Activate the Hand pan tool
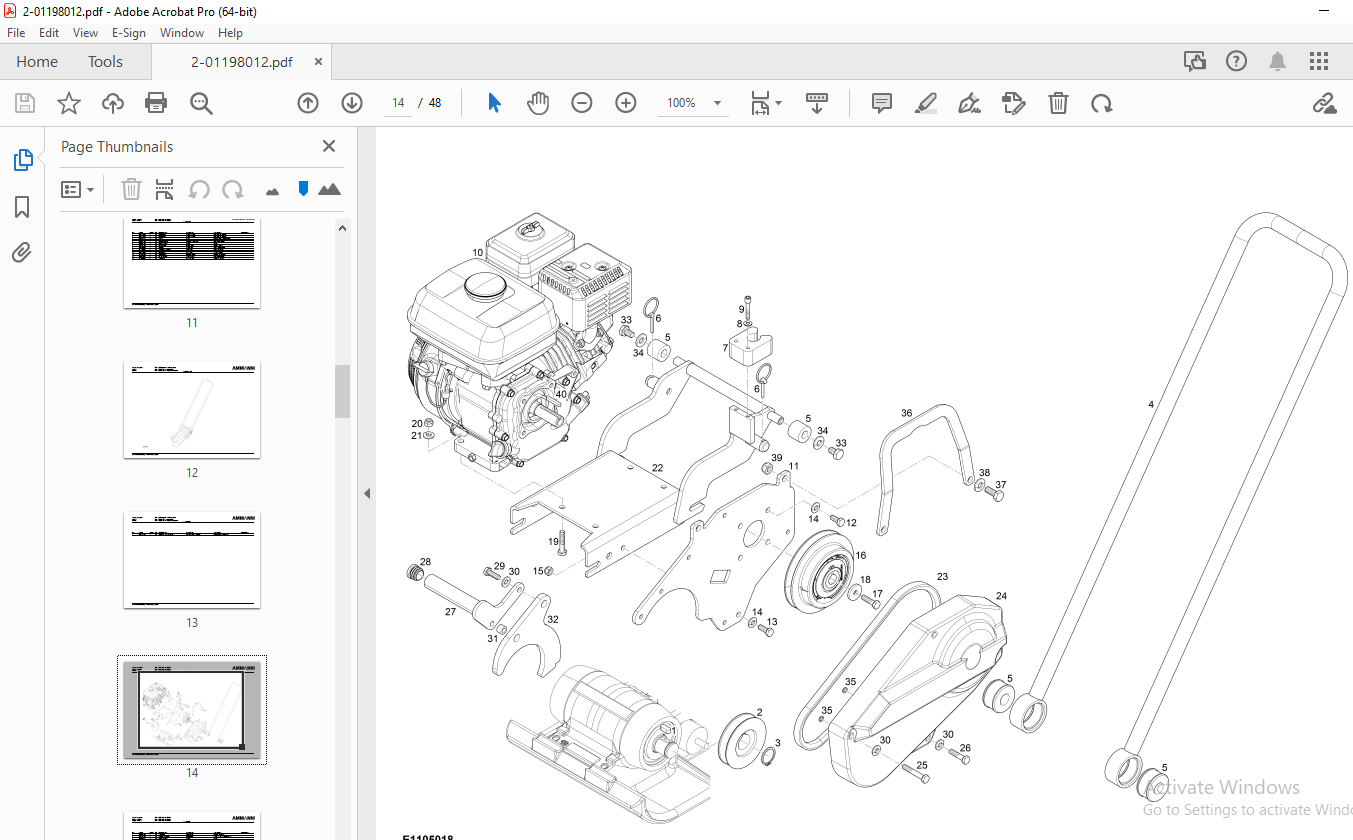Image resolution: width=1353 pixels, height=840 pixels. point(538,103)
